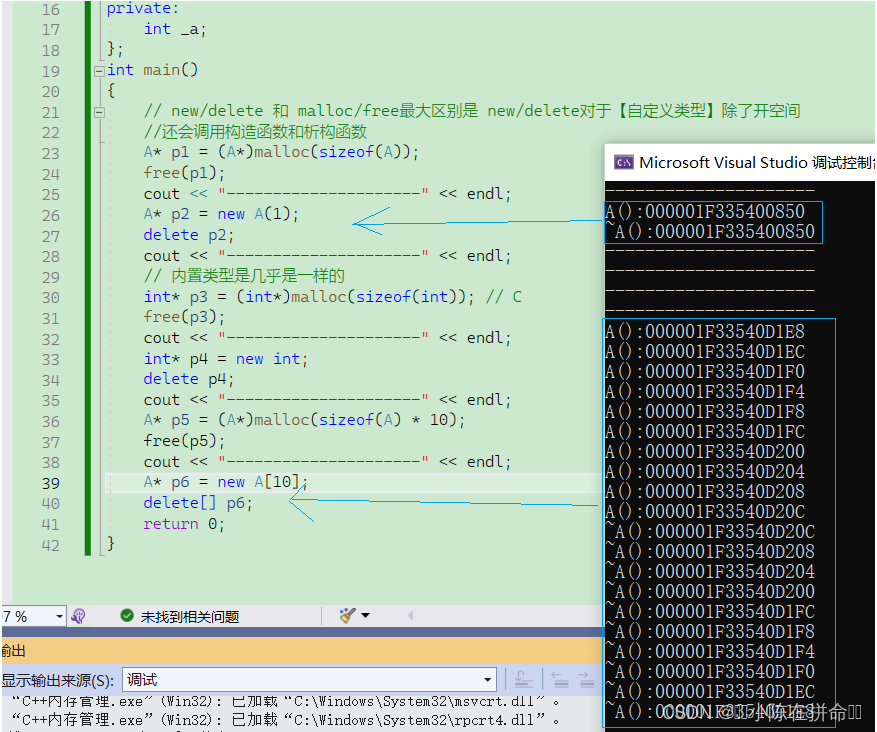This screenshot has height=732, width=877.
Task: Click the output line mentioning msvcrt.dll
Action: [285, 701]
